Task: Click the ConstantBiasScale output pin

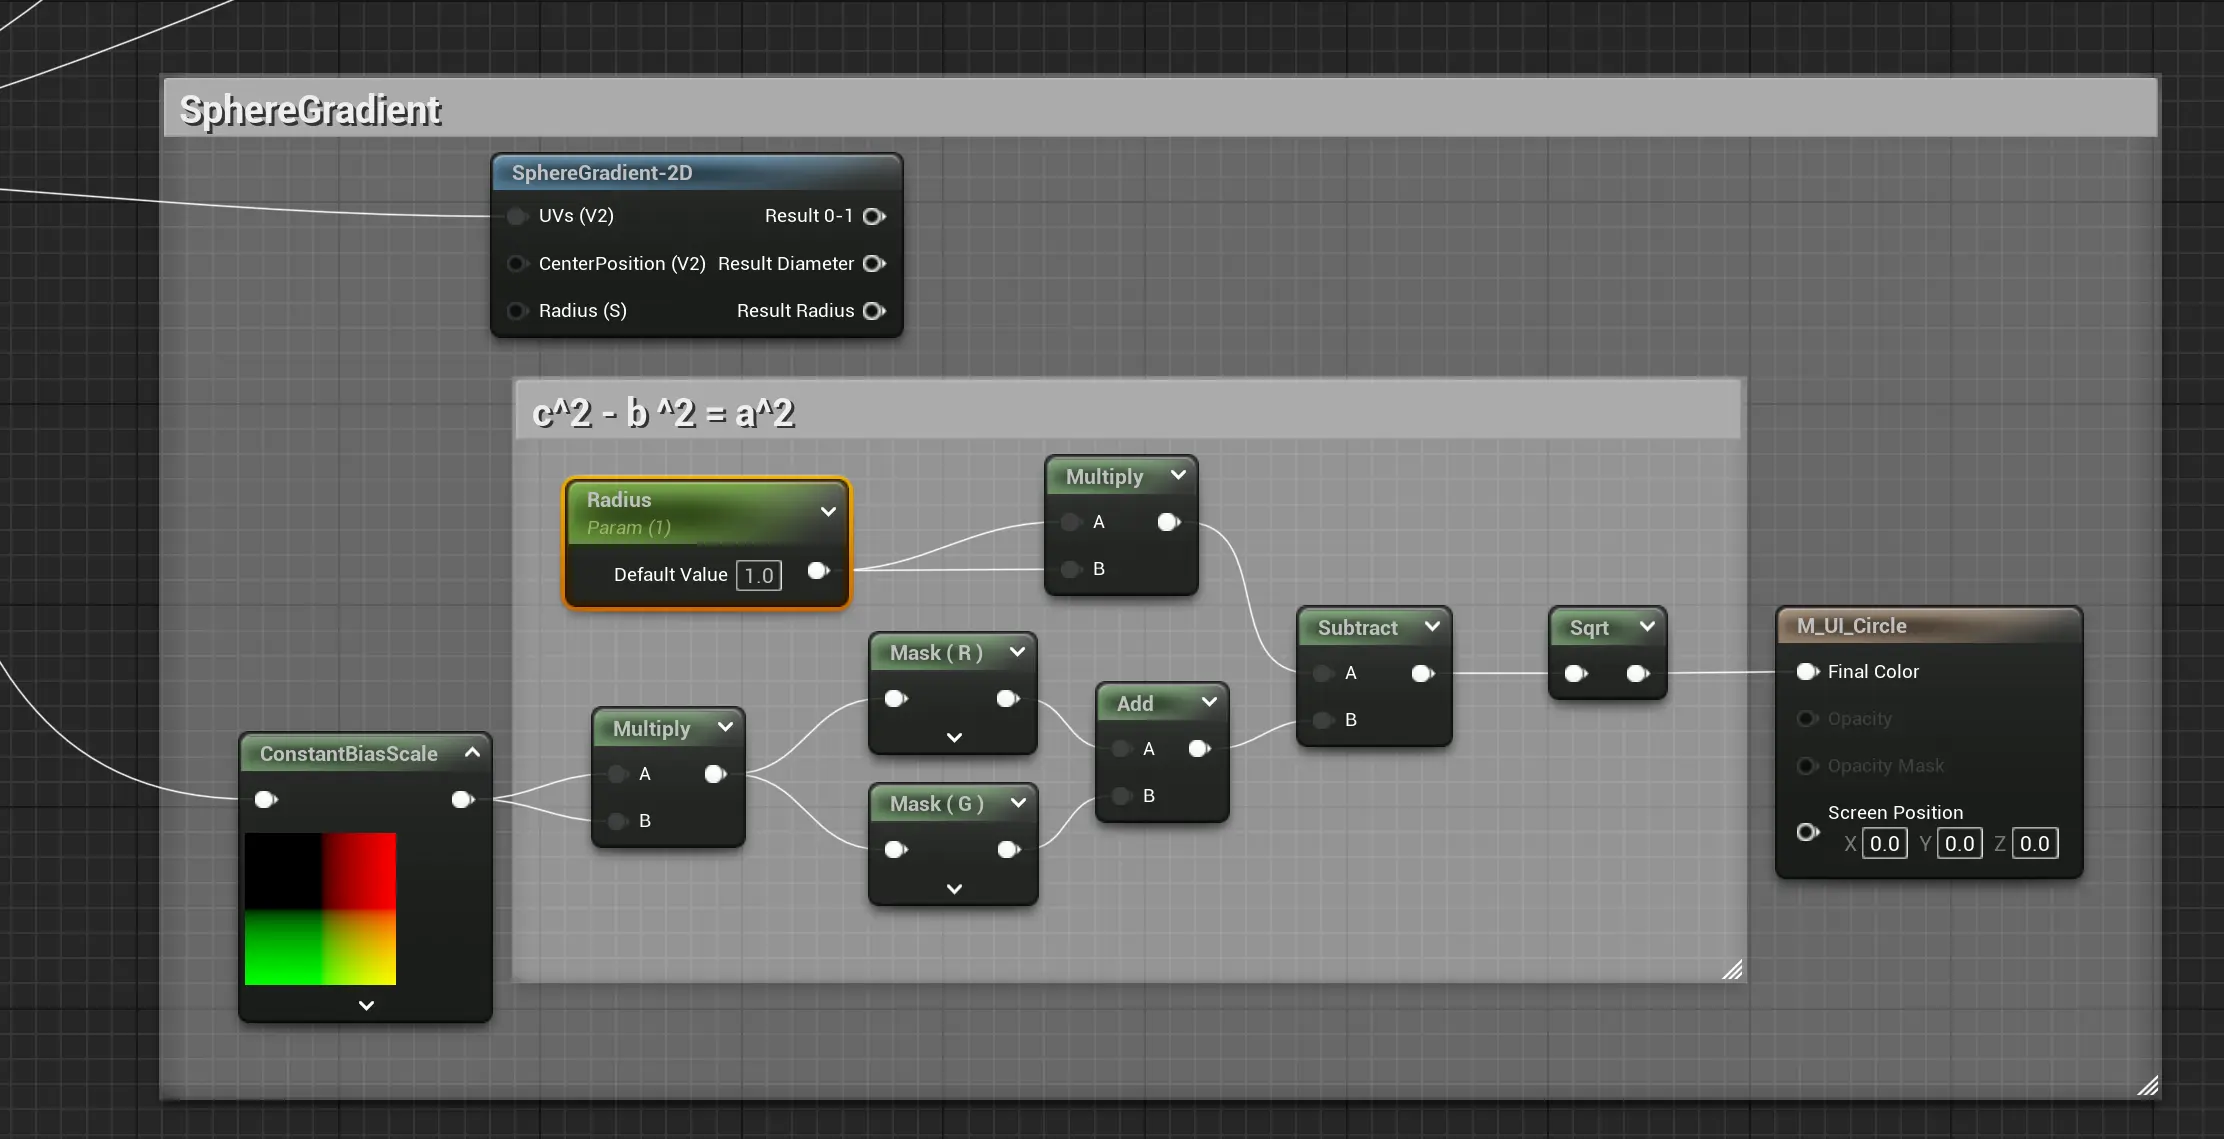Action: [461, 800]
